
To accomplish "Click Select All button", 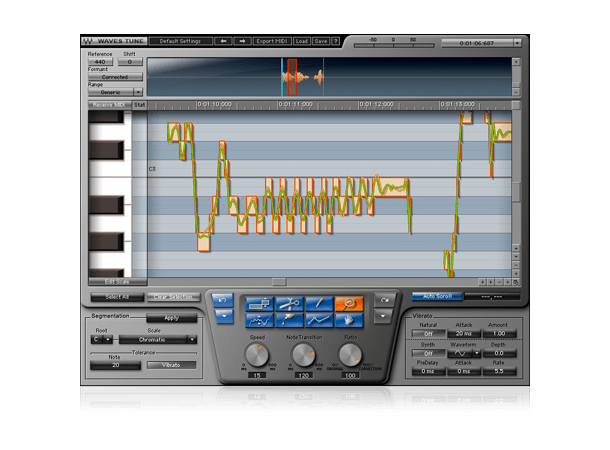I will [117, 297].
